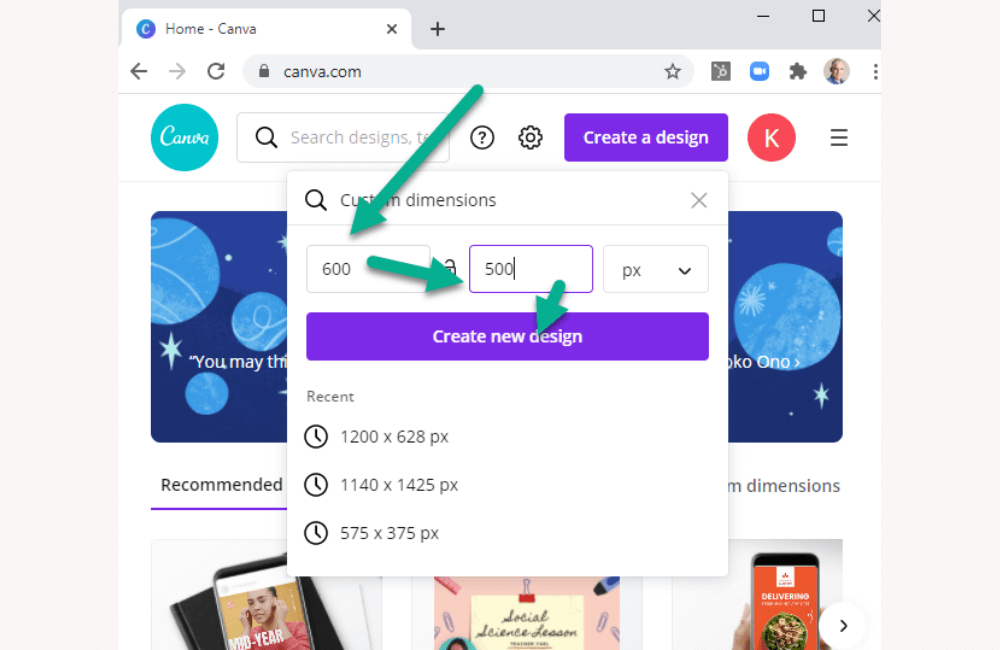
Task: Close the custom dimensions popup
Action: coord(699,200)
